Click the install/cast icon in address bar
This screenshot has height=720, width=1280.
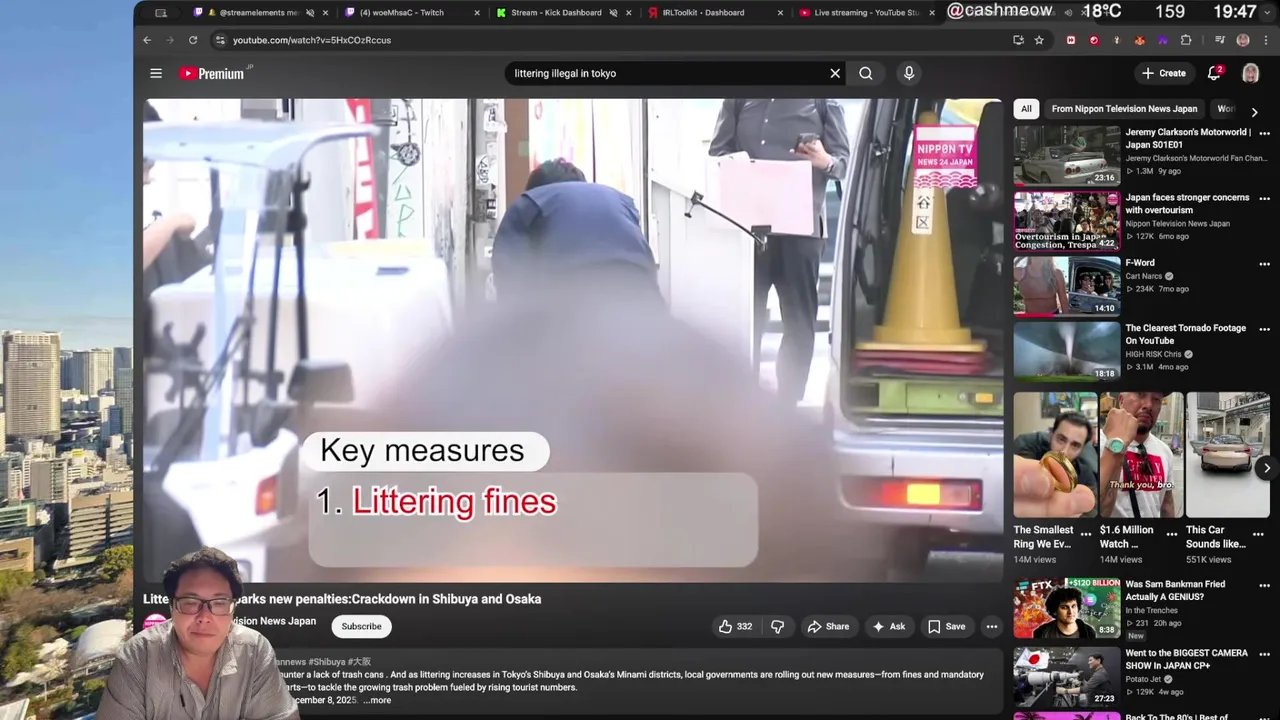coord(1018,40)
